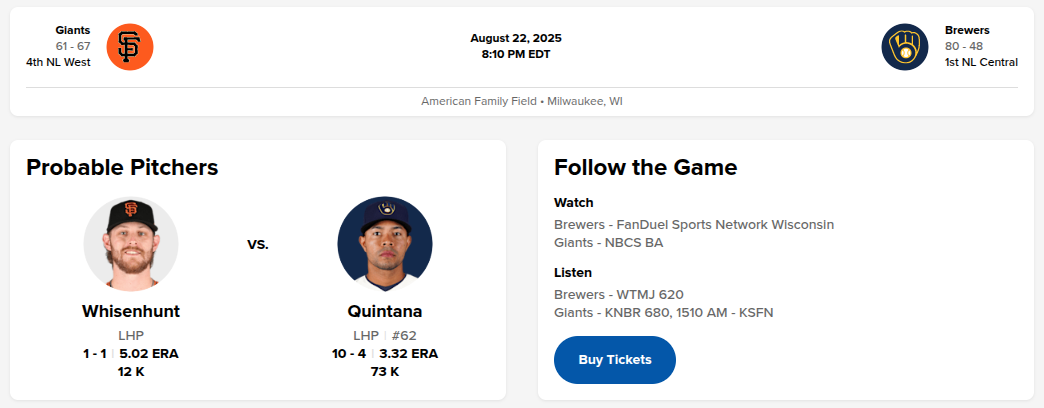Click the Brewers team logo
The width and height of the screenshot is (1044, 408).
[x=905, y=46]
